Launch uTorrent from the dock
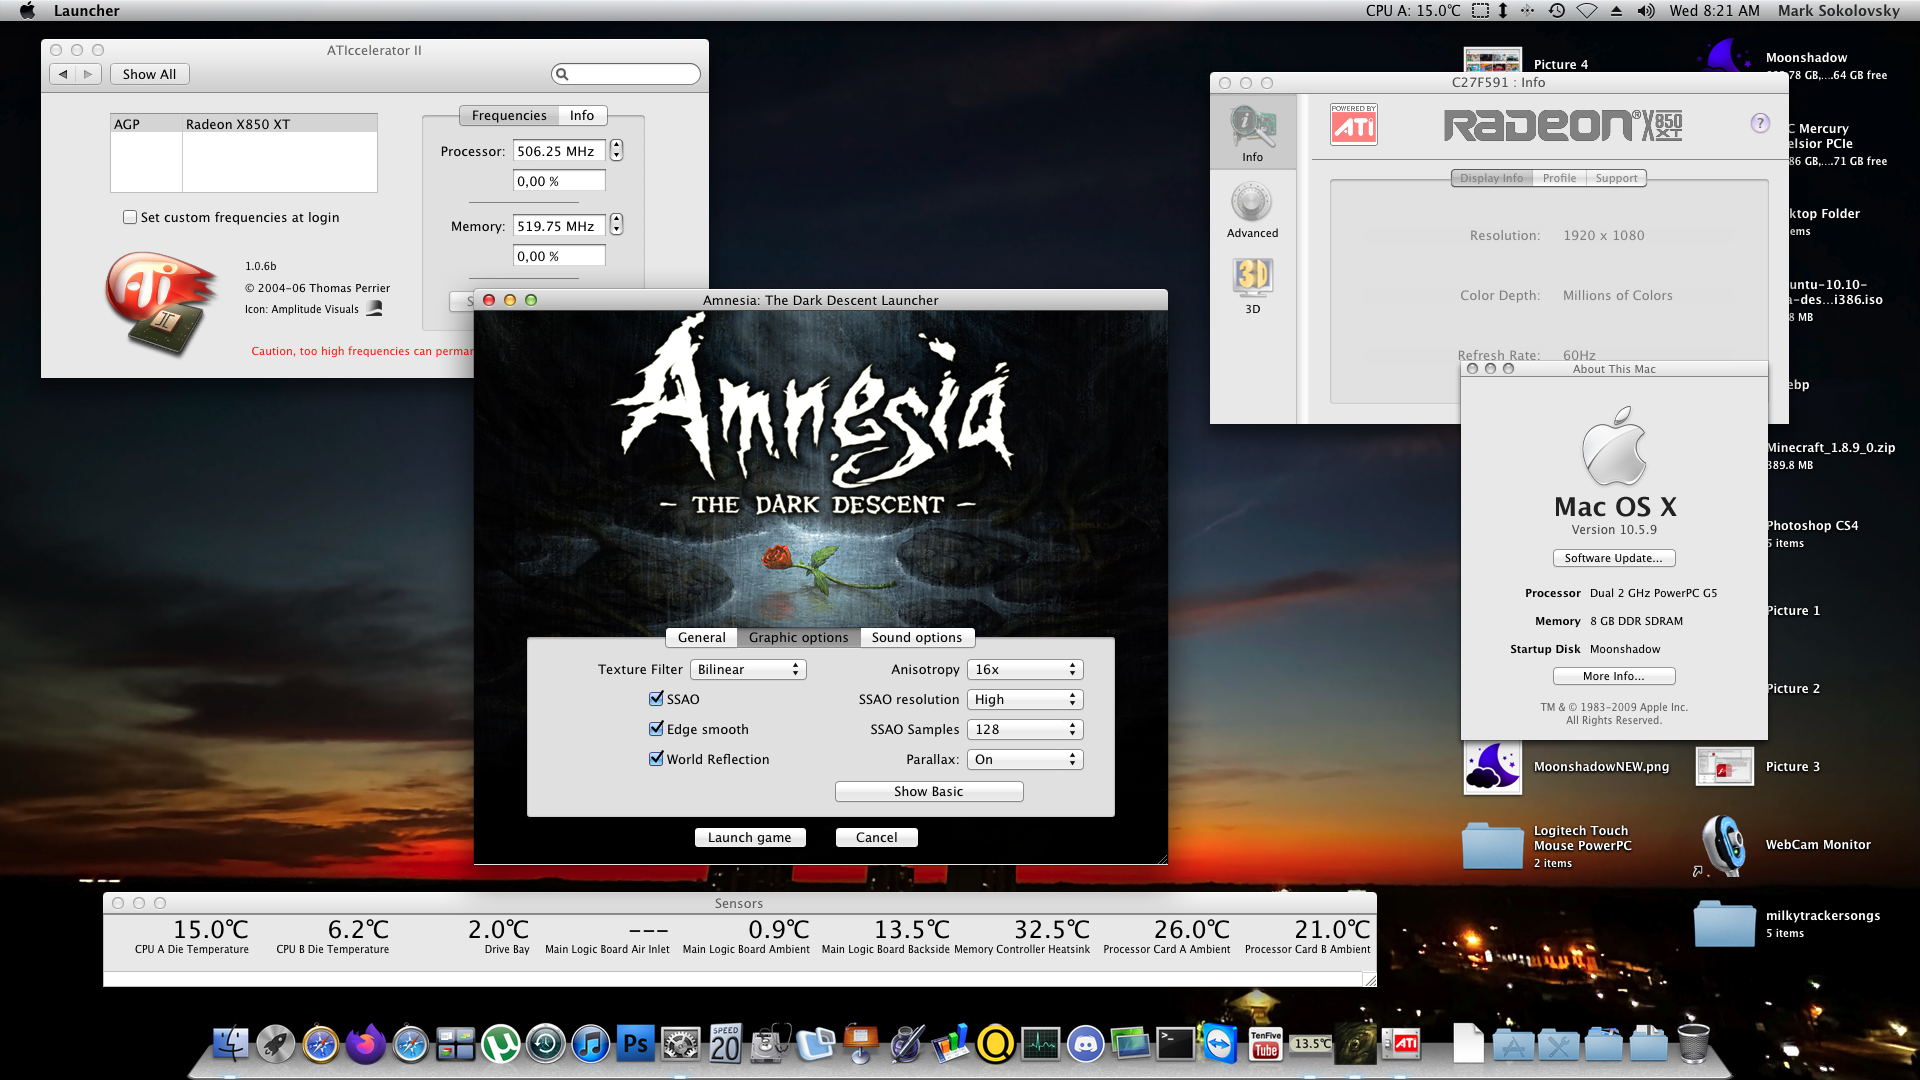This screenshot has height=1080, width=1920. (500, 1045)
